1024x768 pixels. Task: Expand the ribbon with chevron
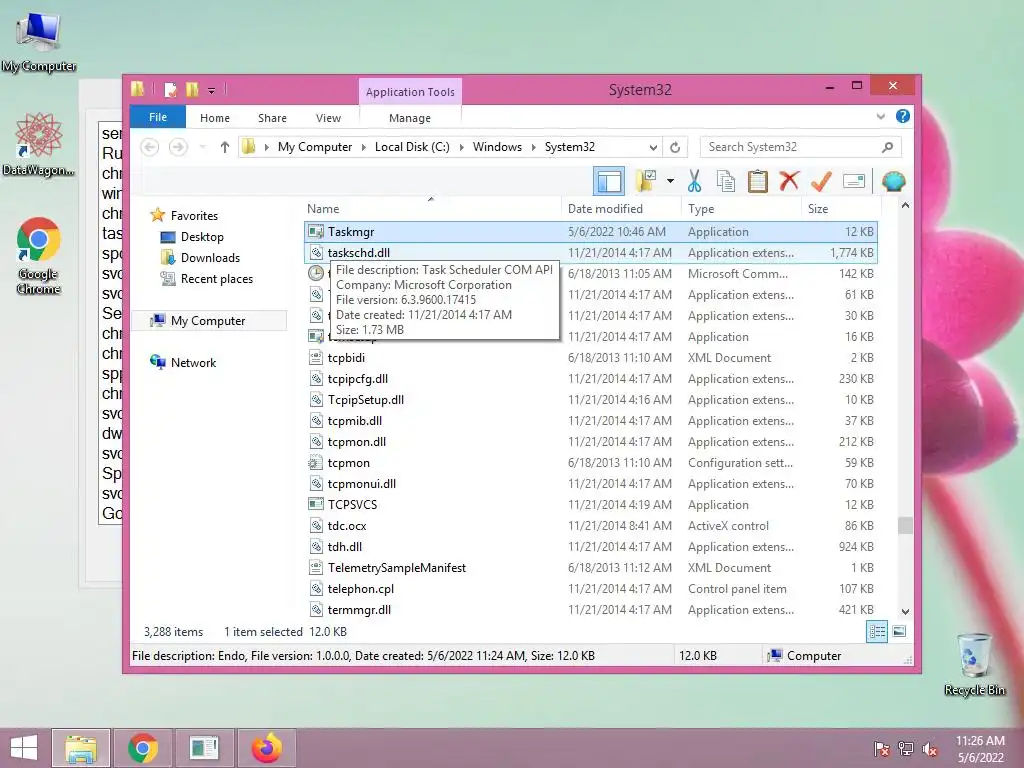click(880, 117)
